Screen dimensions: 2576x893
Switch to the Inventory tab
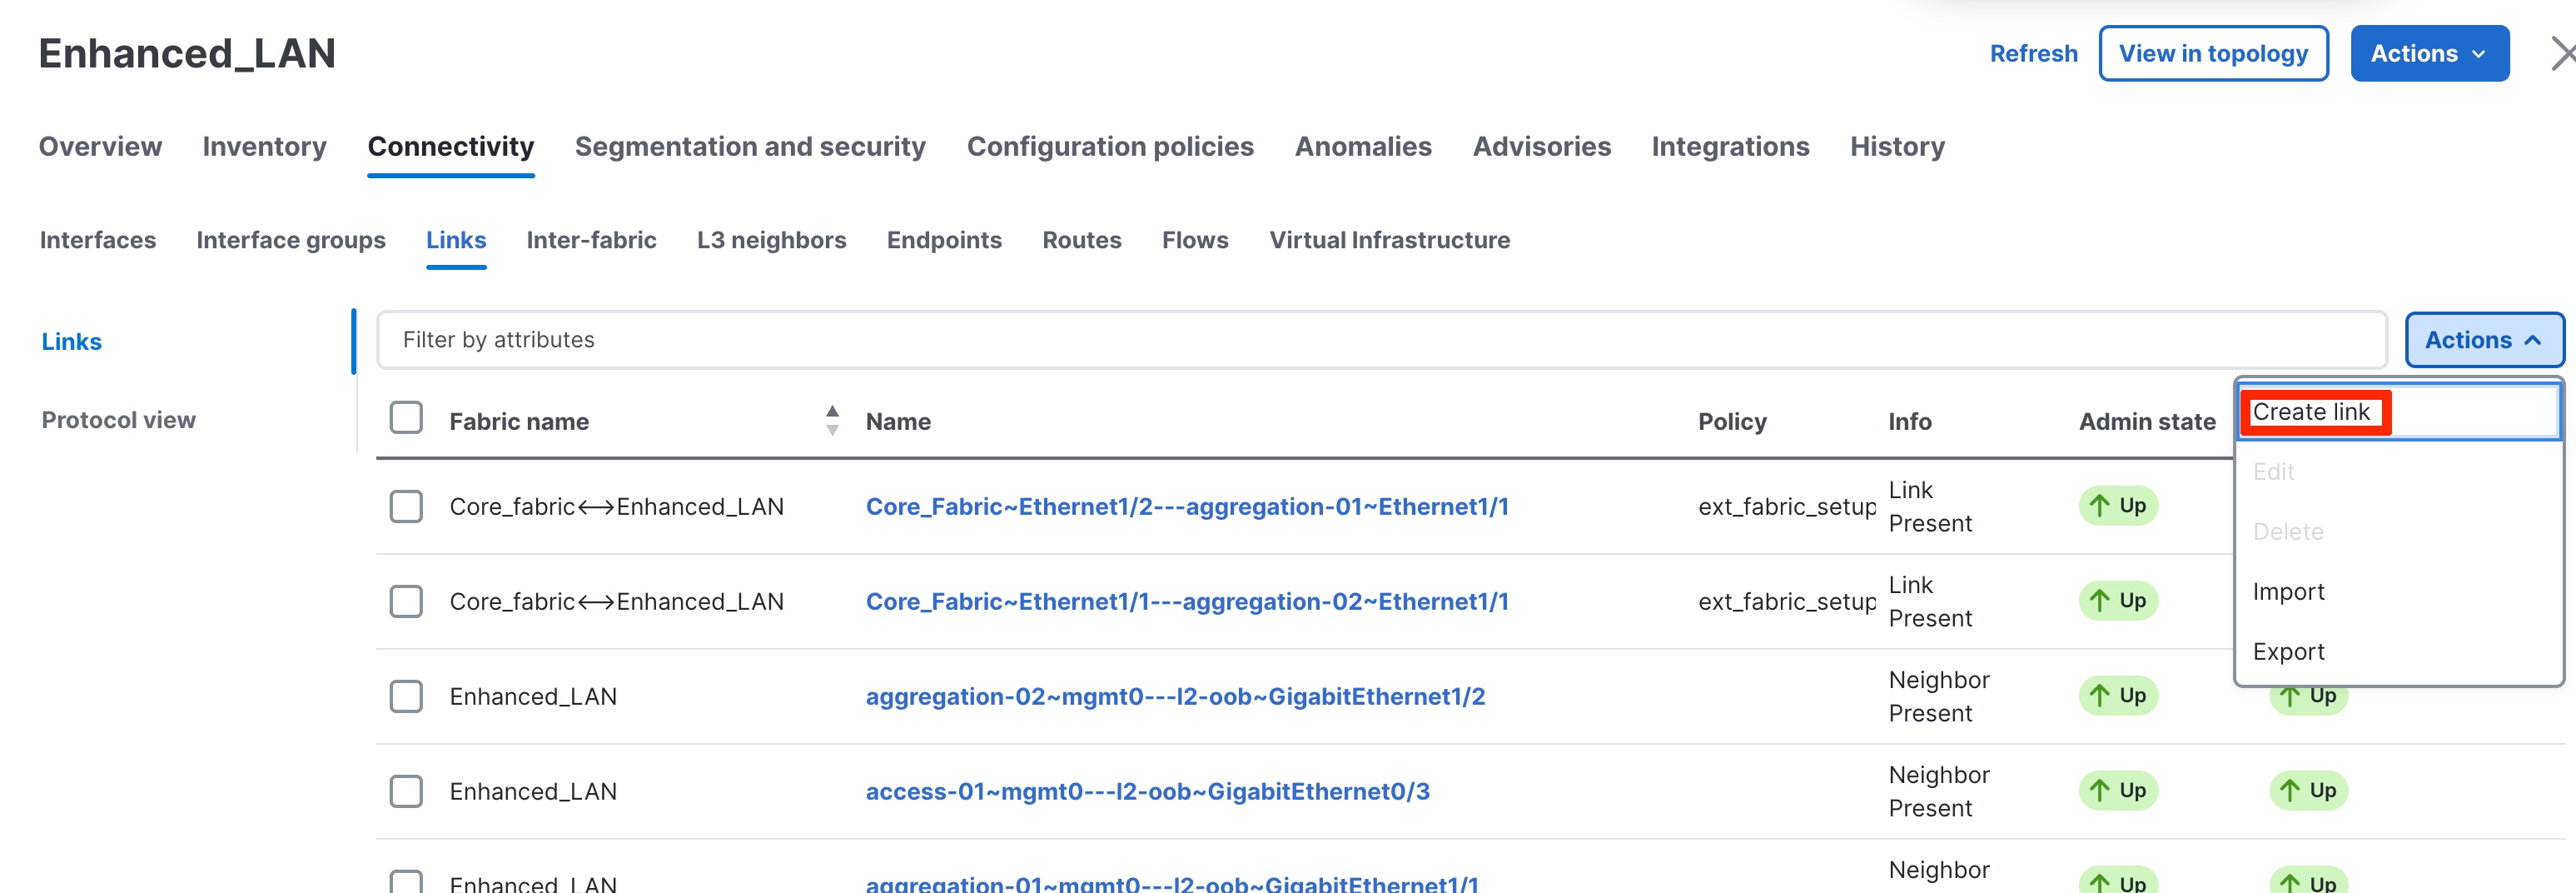click(264, 147)
